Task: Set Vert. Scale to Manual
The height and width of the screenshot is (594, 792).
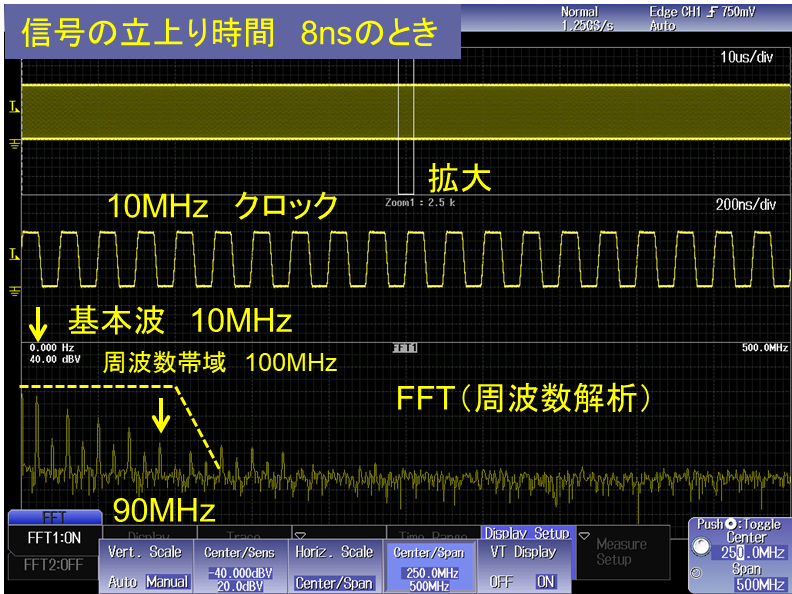Action: pos(166,581)
